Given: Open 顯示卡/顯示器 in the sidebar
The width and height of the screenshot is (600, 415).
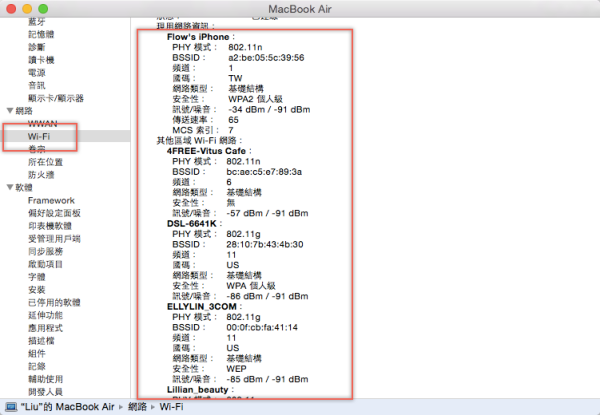Looking at the screenshot, I should pos(55,98).
